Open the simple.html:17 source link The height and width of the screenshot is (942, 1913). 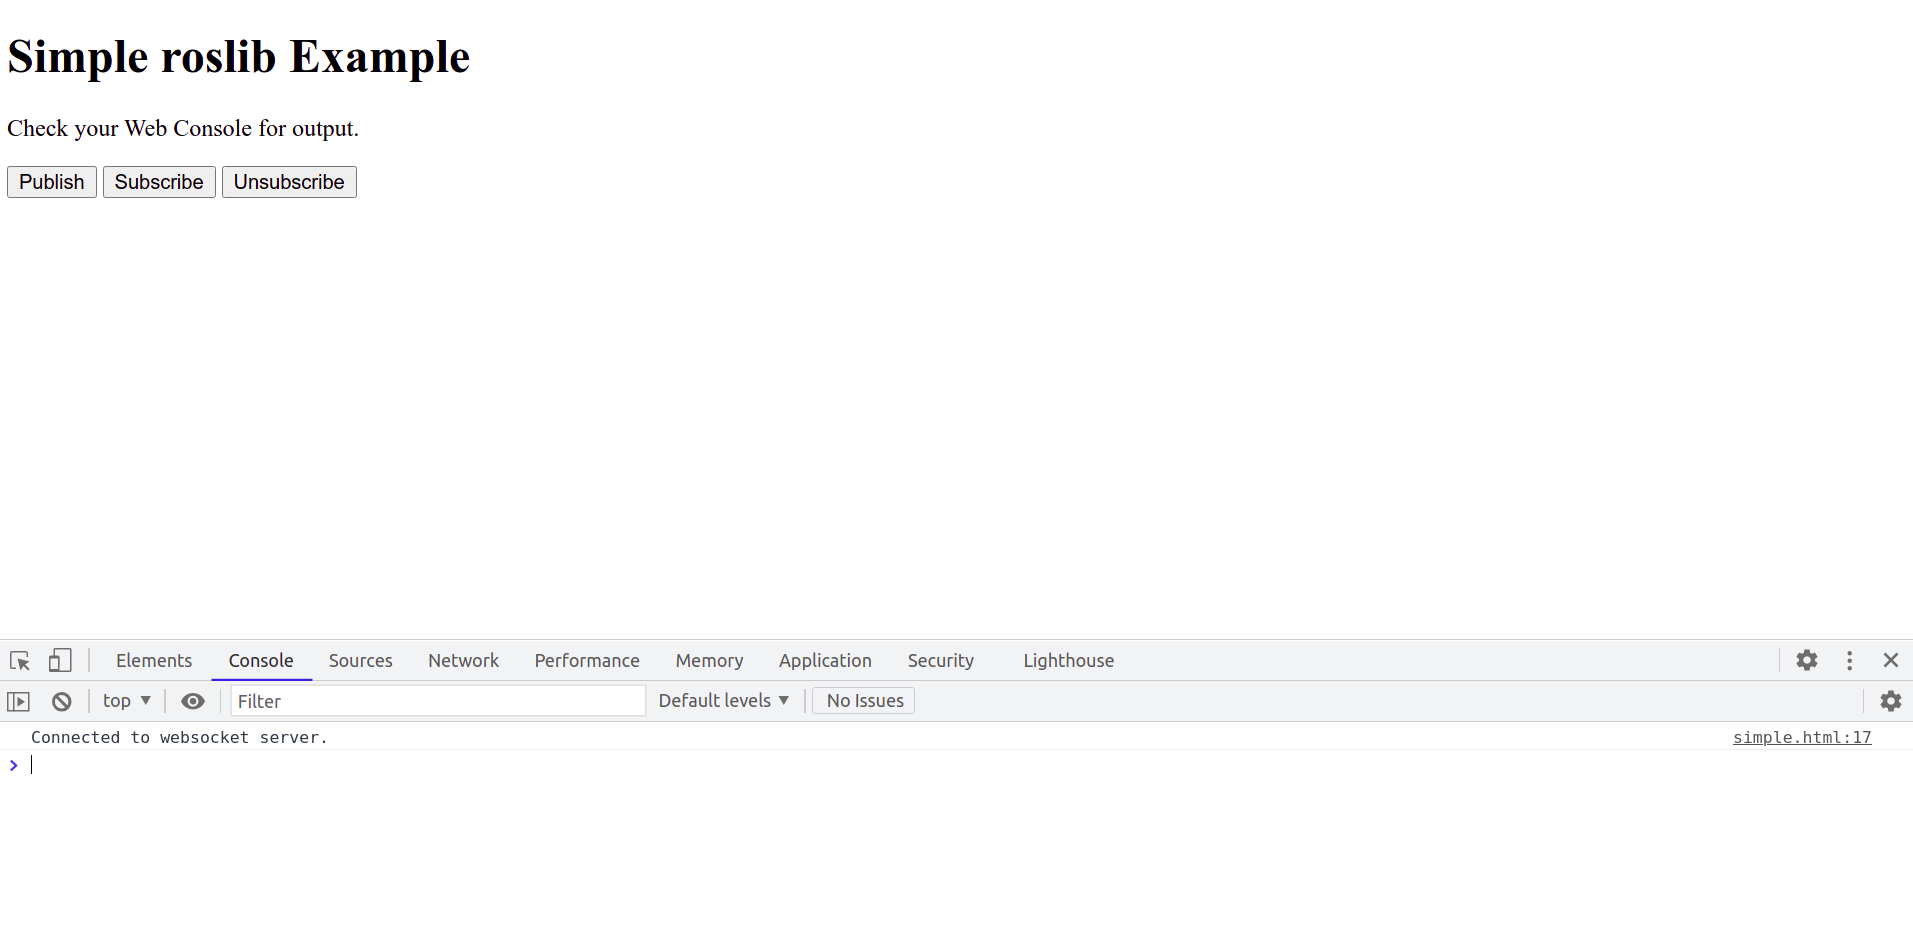click(1801, 737)
